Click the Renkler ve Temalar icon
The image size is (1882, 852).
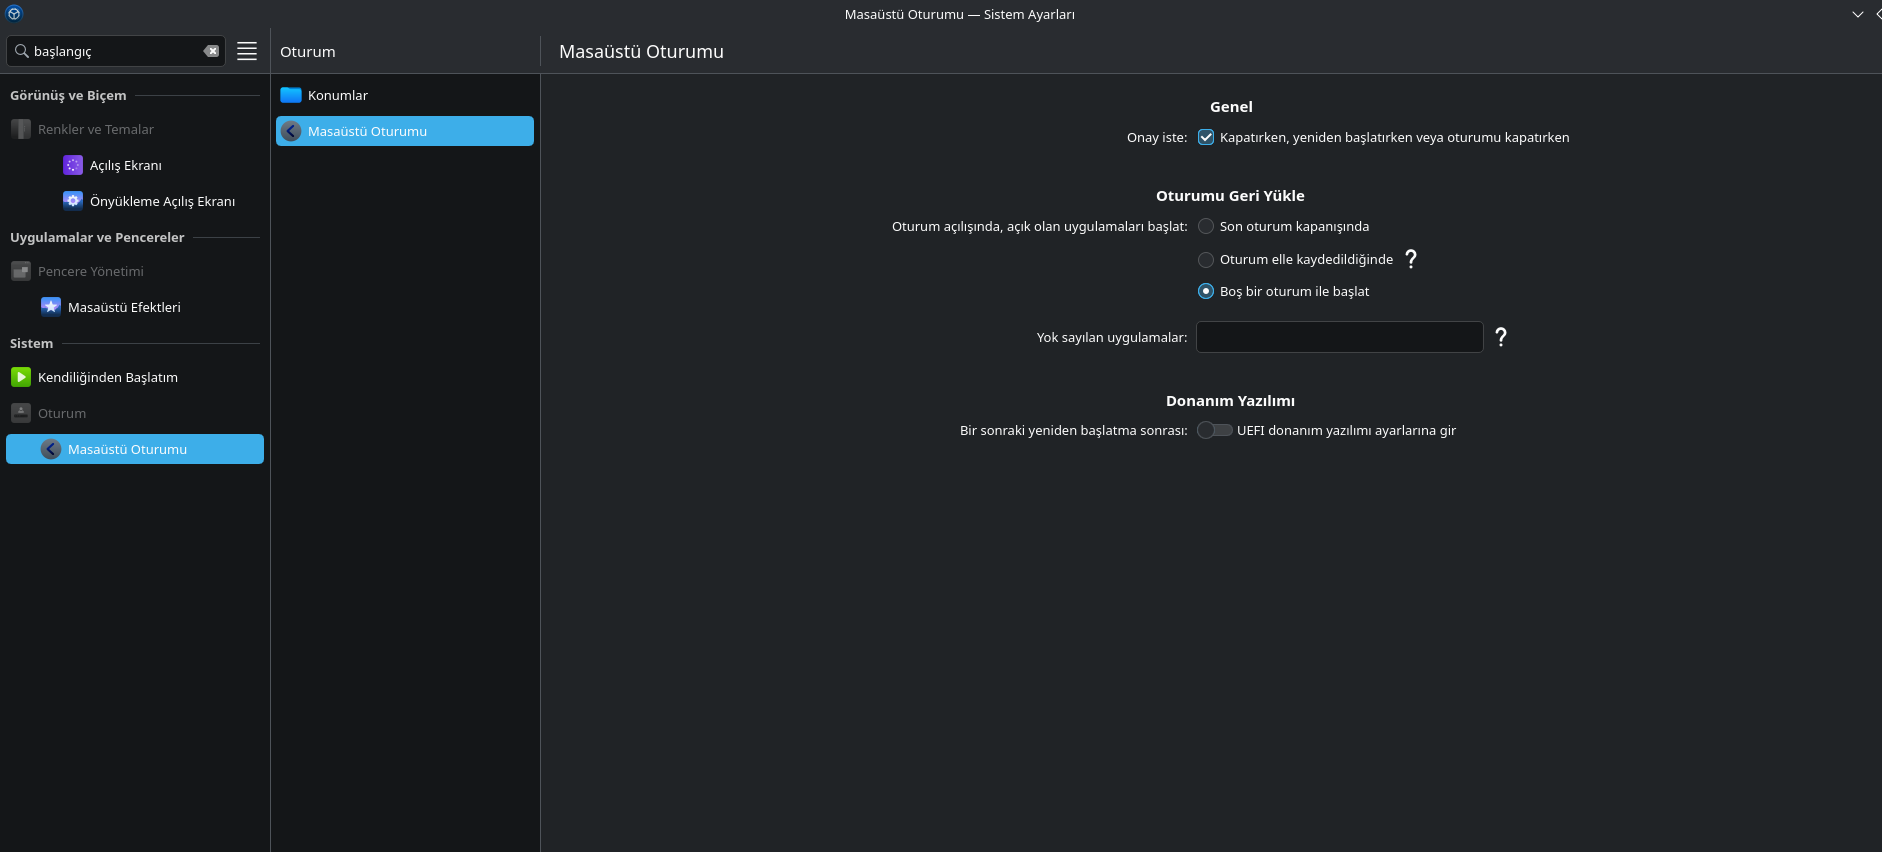pos(21,129)
